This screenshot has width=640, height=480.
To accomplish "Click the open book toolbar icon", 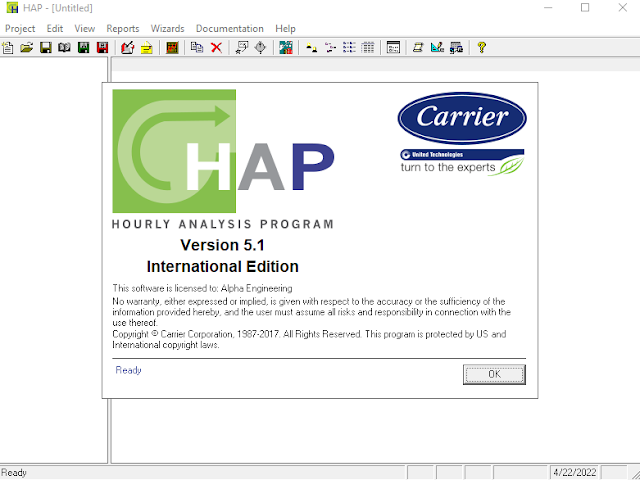I will [x=64, y=48].
